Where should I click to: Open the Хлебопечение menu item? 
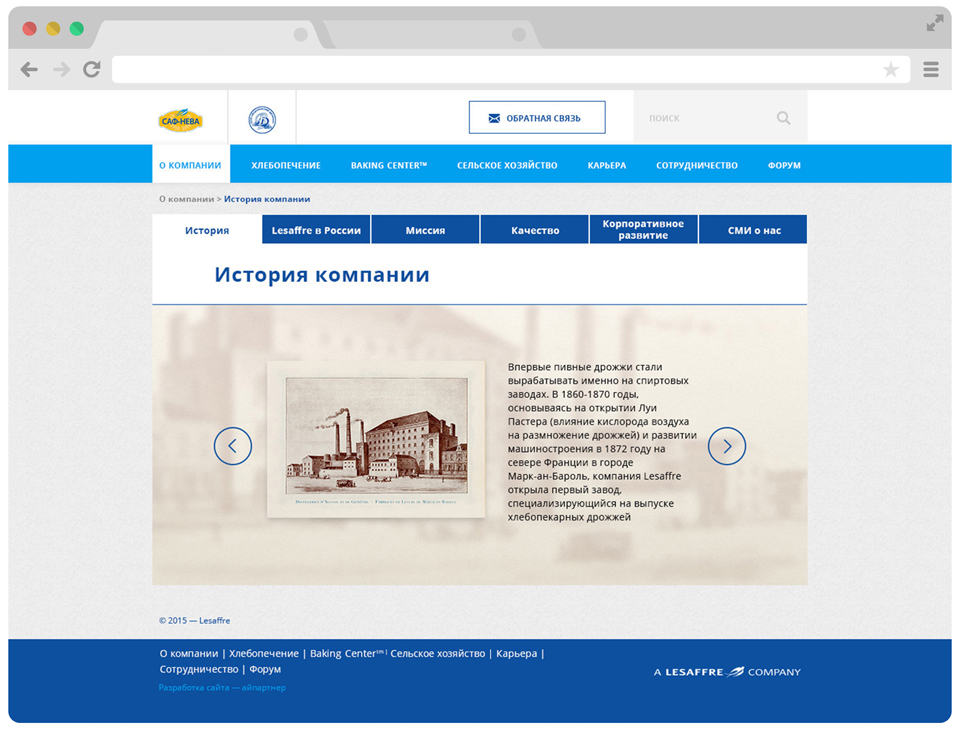click(286, 165)
